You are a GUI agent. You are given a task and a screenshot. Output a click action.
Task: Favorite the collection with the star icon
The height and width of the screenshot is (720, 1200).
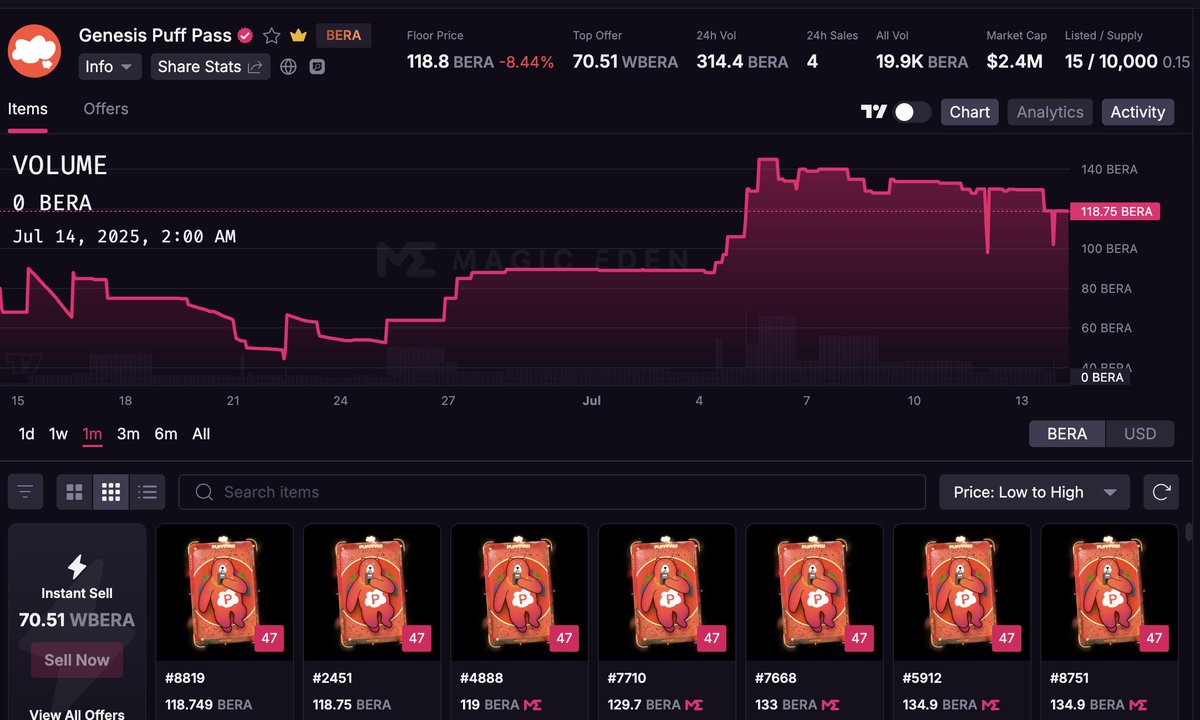pyautogui.click(x=272, y=36)
